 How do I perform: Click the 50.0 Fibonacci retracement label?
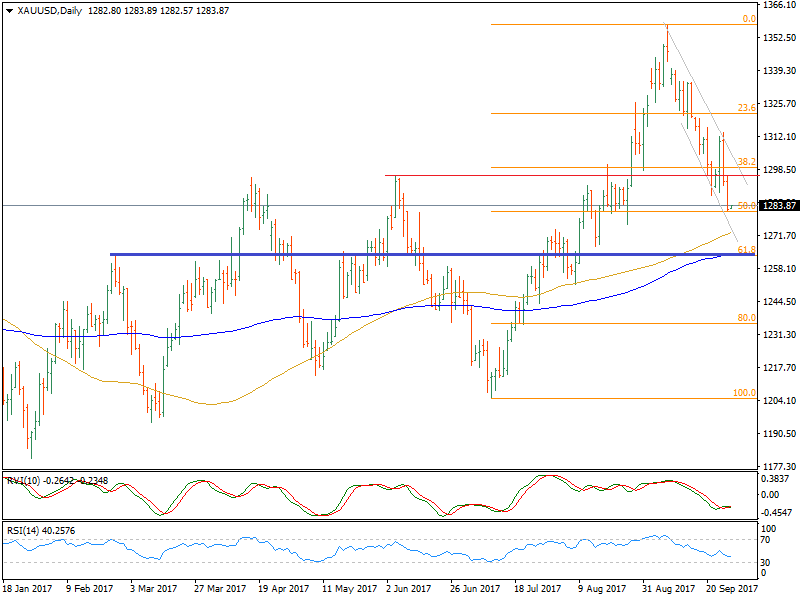click(745, 205)
